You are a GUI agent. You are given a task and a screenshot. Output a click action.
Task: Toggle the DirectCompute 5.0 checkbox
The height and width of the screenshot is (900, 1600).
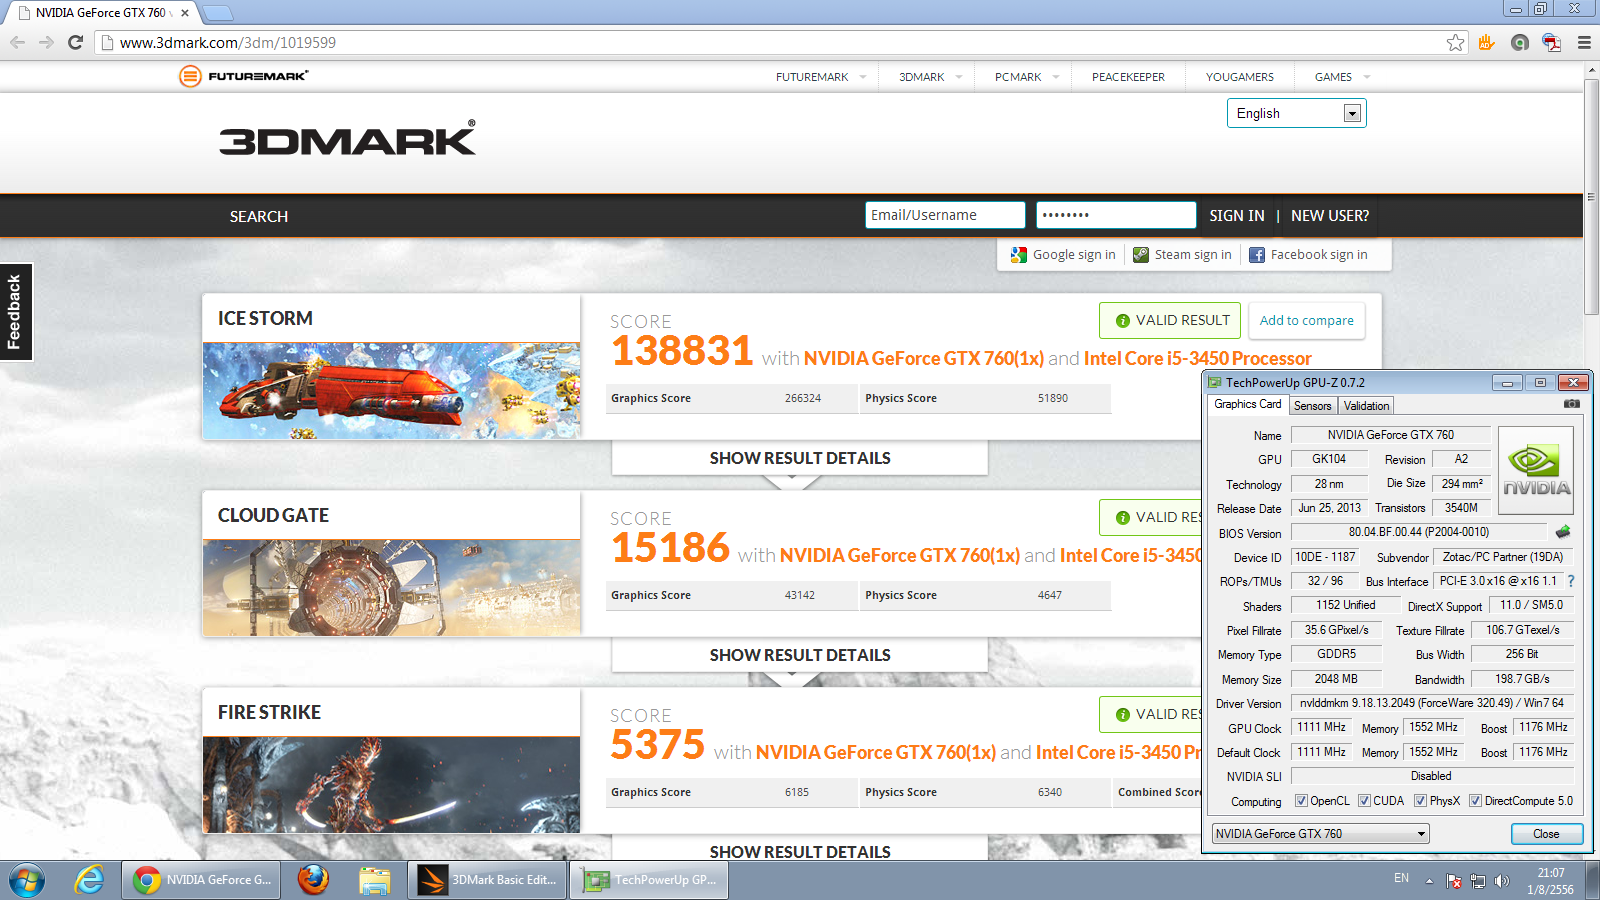1475,801
